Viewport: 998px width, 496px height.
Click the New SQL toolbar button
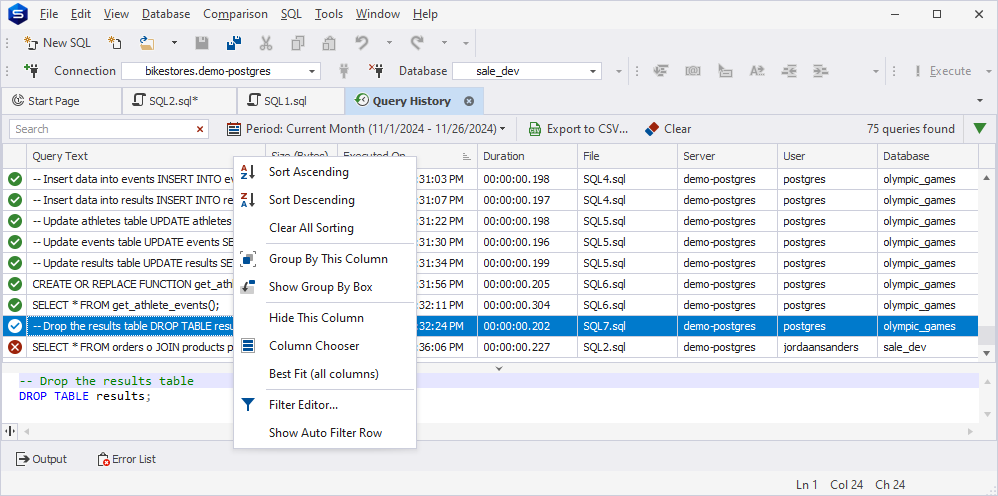pyautogui.click(x=57, y=43)
